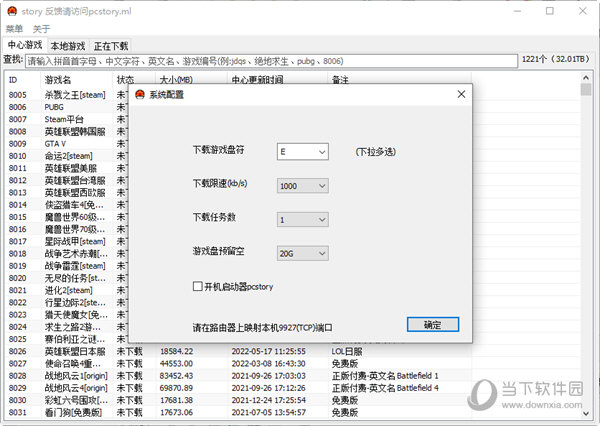Expand the 游戏盘预留空 20G dropdown
600x426 pixels.
tap(319, 254)
